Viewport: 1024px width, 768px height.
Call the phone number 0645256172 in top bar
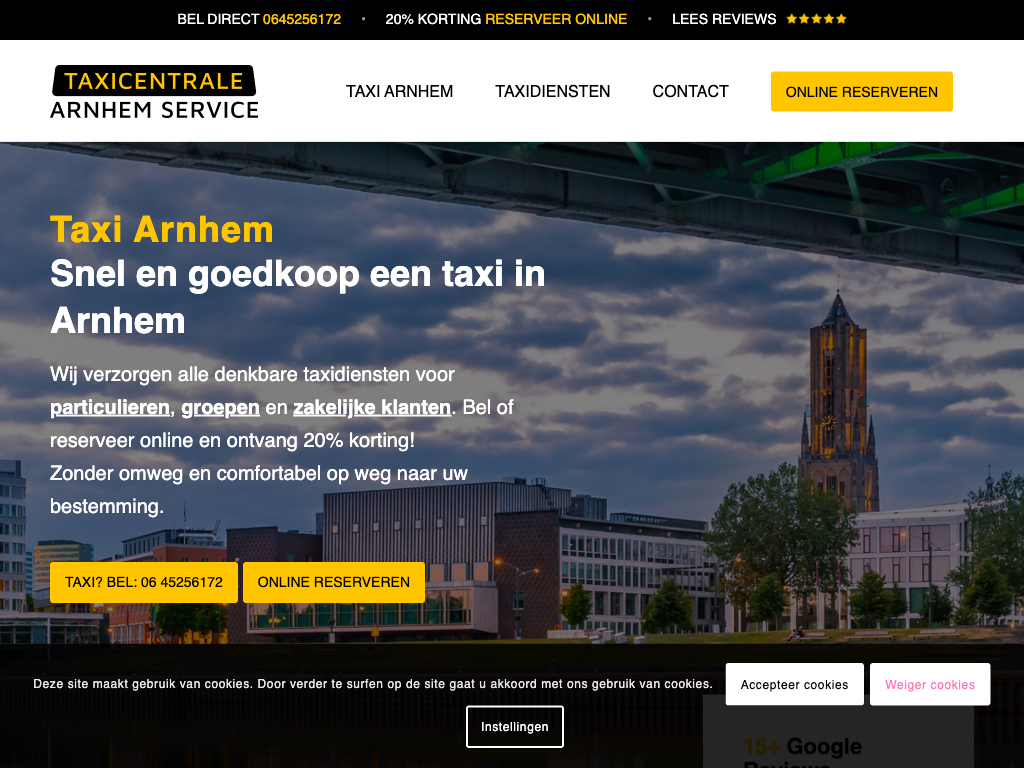[302, 19]
